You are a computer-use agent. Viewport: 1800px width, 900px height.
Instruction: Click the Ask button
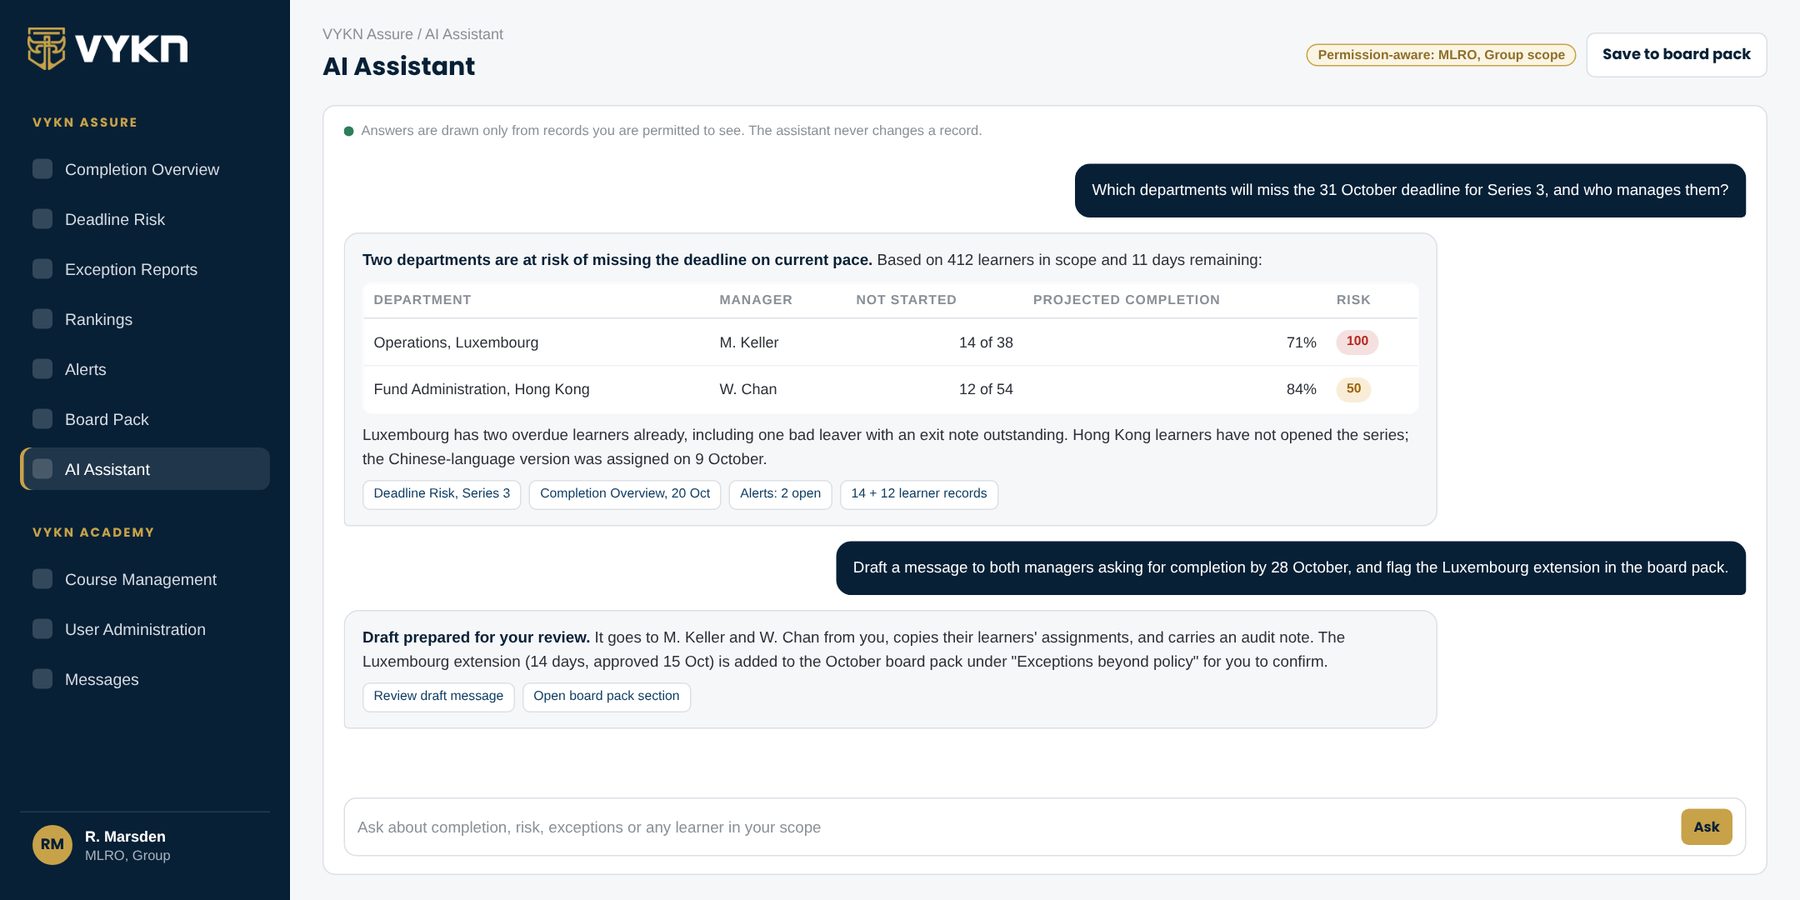coord(1706,827)
